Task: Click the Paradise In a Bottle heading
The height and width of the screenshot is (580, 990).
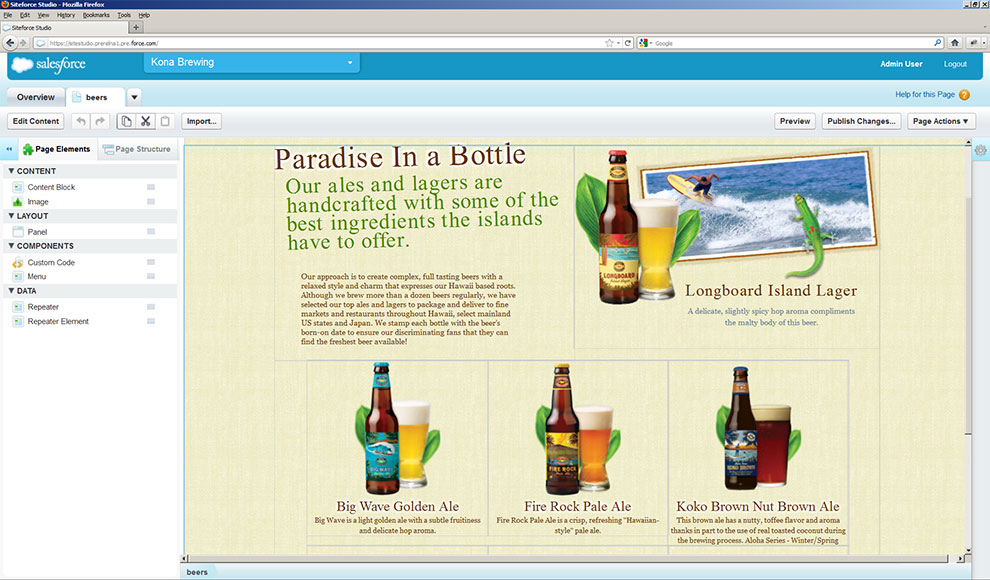Action: tap(400, 157)
